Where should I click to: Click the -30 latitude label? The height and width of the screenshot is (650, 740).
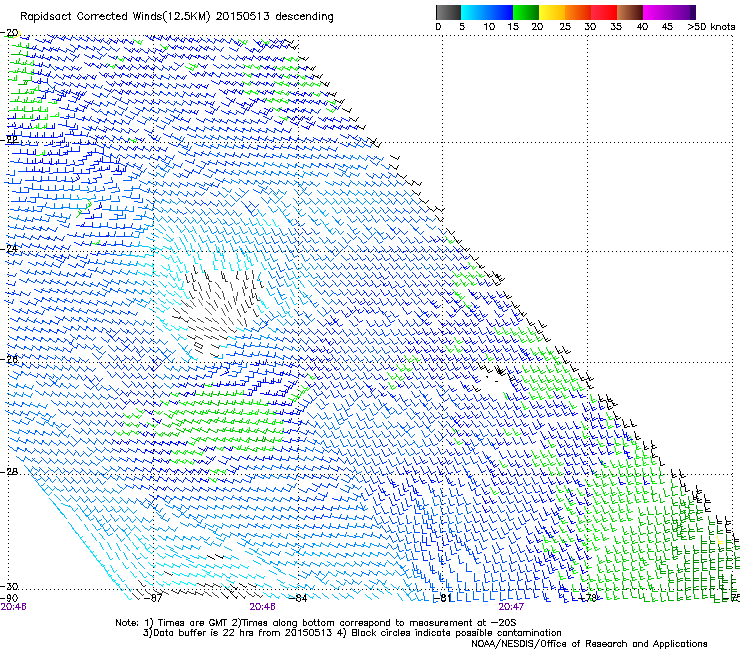coord(10,586)
